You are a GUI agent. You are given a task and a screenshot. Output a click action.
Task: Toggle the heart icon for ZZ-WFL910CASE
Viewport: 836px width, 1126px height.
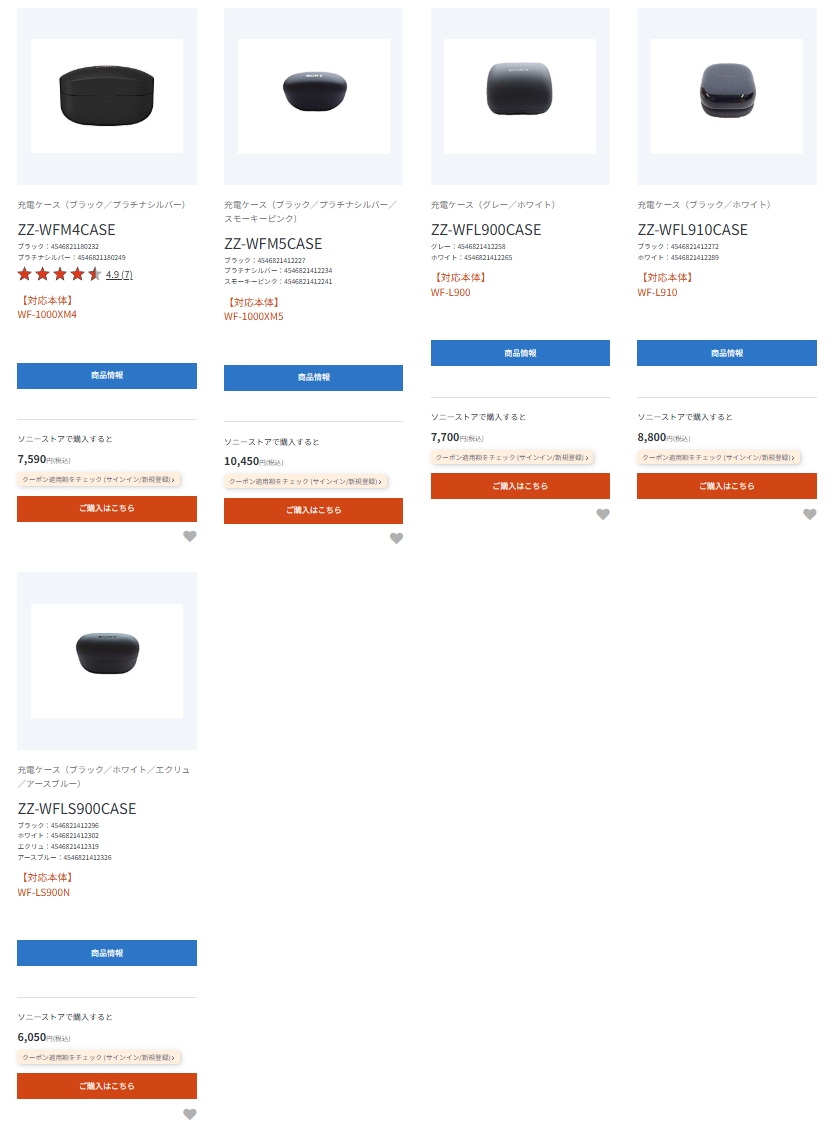click(x=810, y=514)
